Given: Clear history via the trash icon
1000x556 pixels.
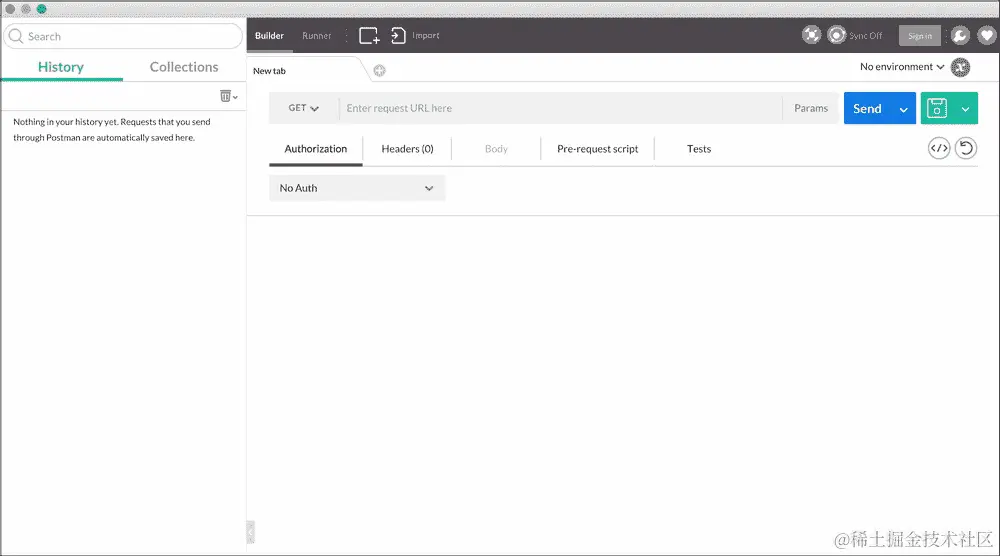Looking at the screenshot, I should 226,96.
